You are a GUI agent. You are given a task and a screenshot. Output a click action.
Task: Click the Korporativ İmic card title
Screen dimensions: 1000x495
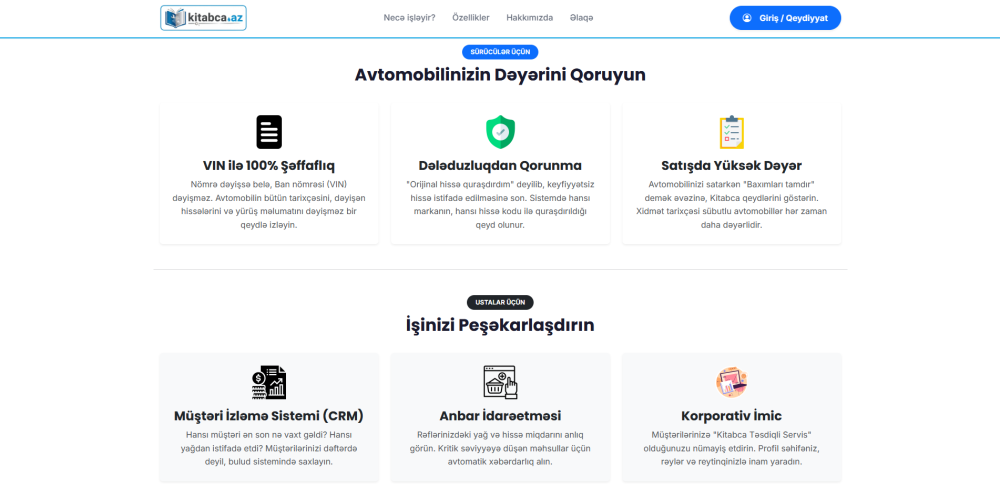click(732, 416)
